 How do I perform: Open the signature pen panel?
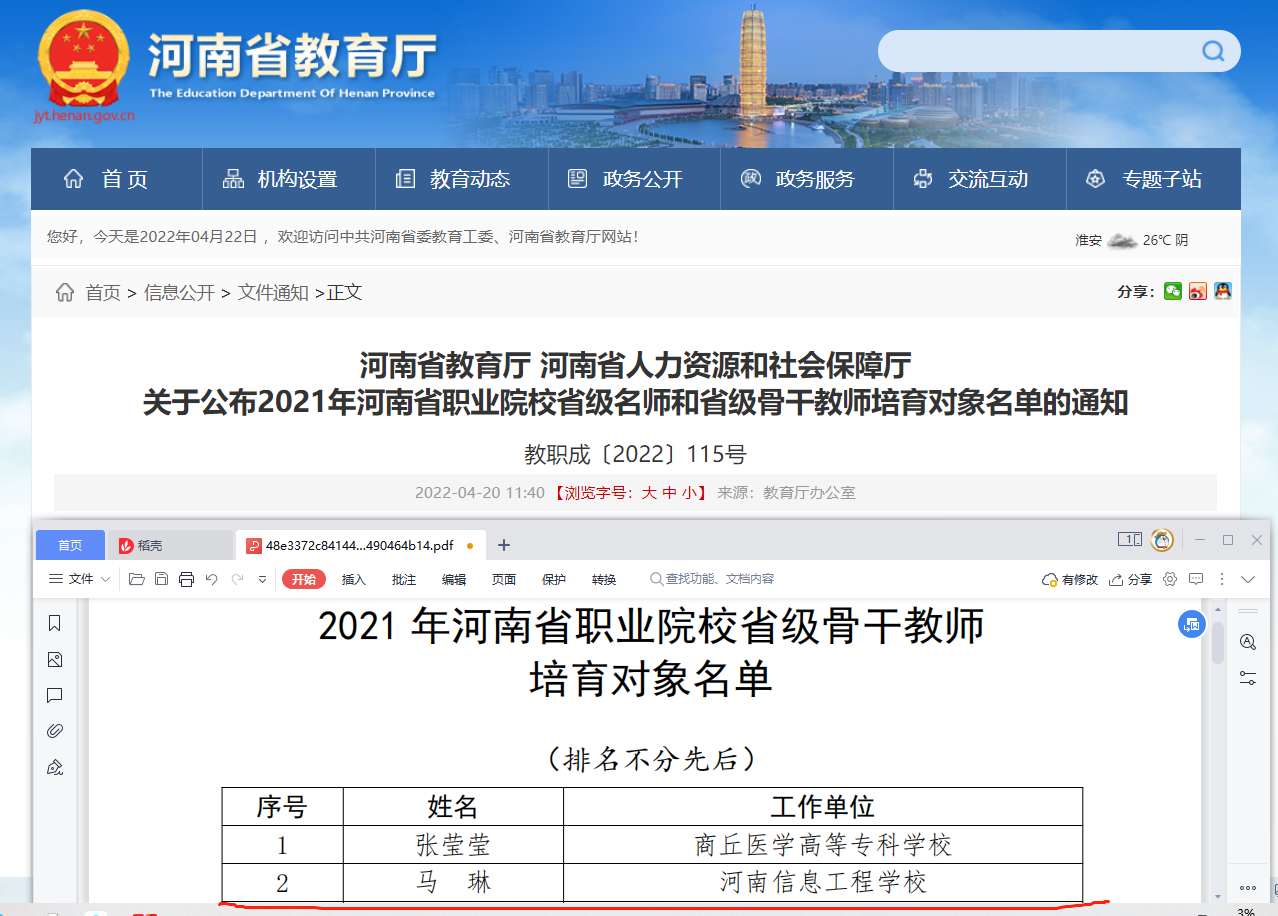point(55,767)
